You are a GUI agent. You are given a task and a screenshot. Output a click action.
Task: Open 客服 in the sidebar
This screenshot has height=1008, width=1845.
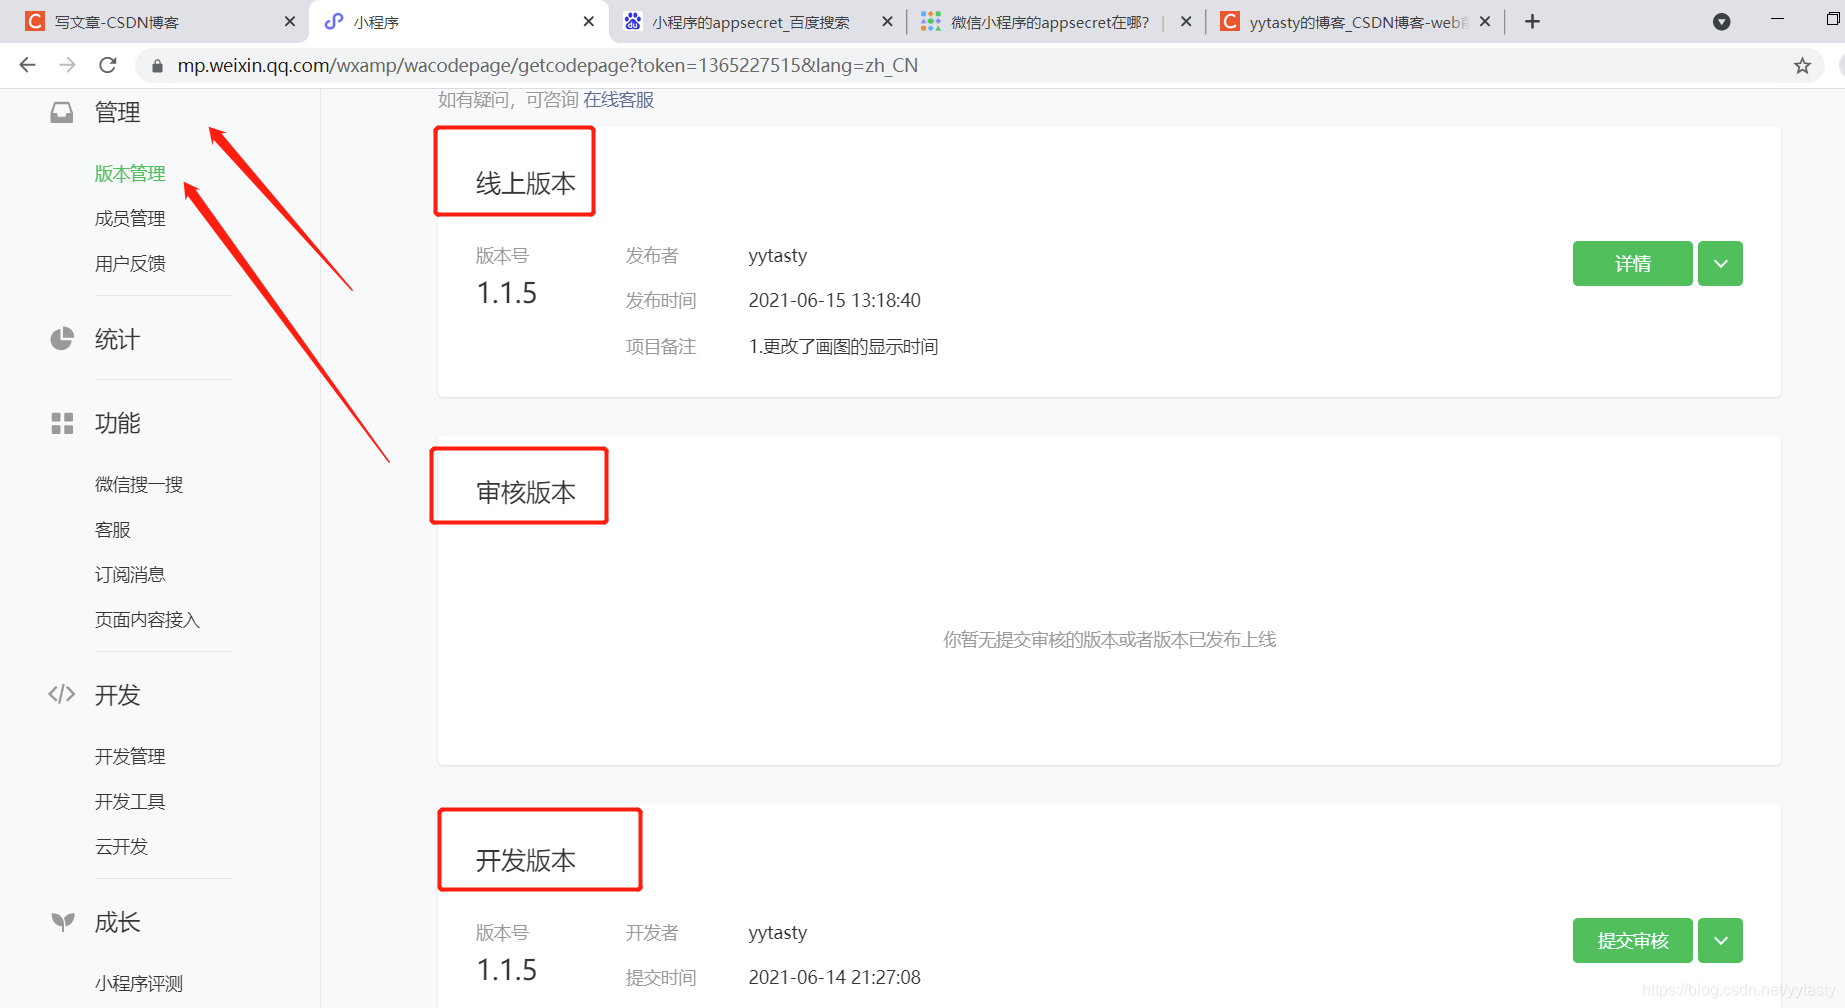click(112, 529)
